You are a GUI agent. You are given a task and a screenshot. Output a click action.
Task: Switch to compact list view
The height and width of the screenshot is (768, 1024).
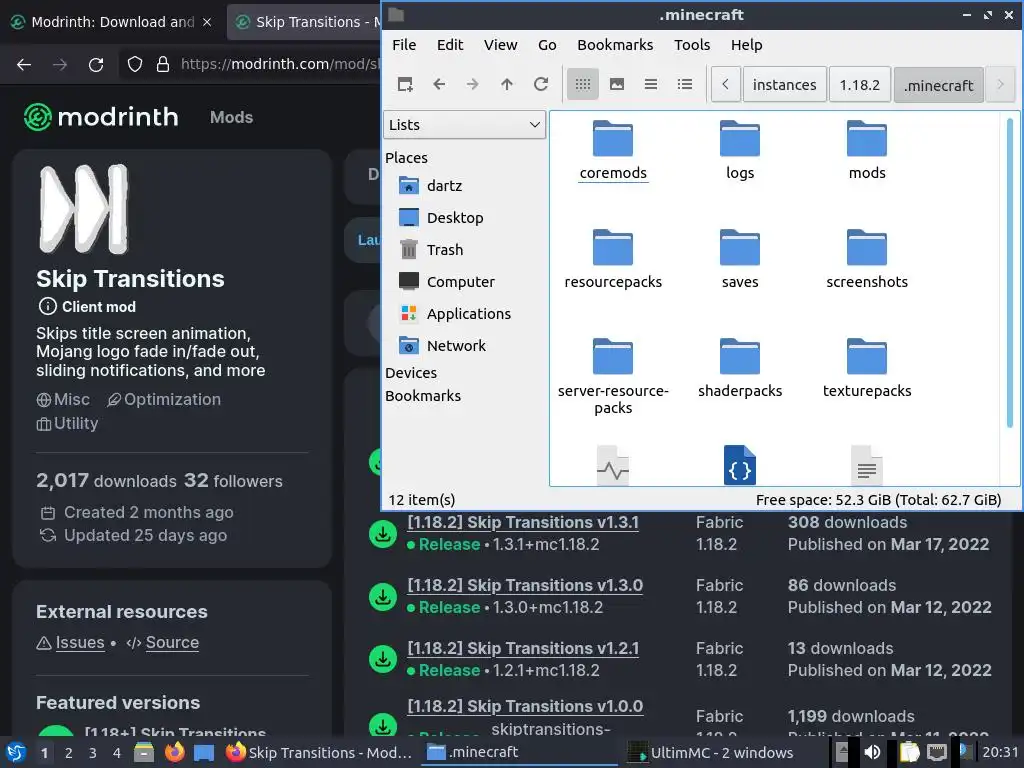pos(650,84)
